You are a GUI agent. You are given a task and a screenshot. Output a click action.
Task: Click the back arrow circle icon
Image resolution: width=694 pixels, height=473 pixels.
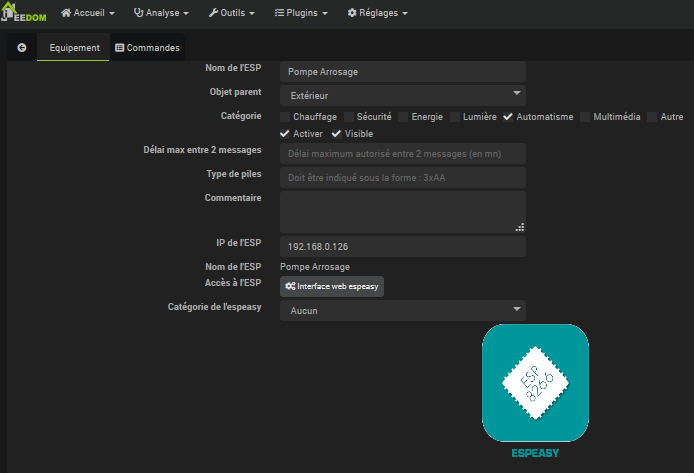click(x=22, y=47)
